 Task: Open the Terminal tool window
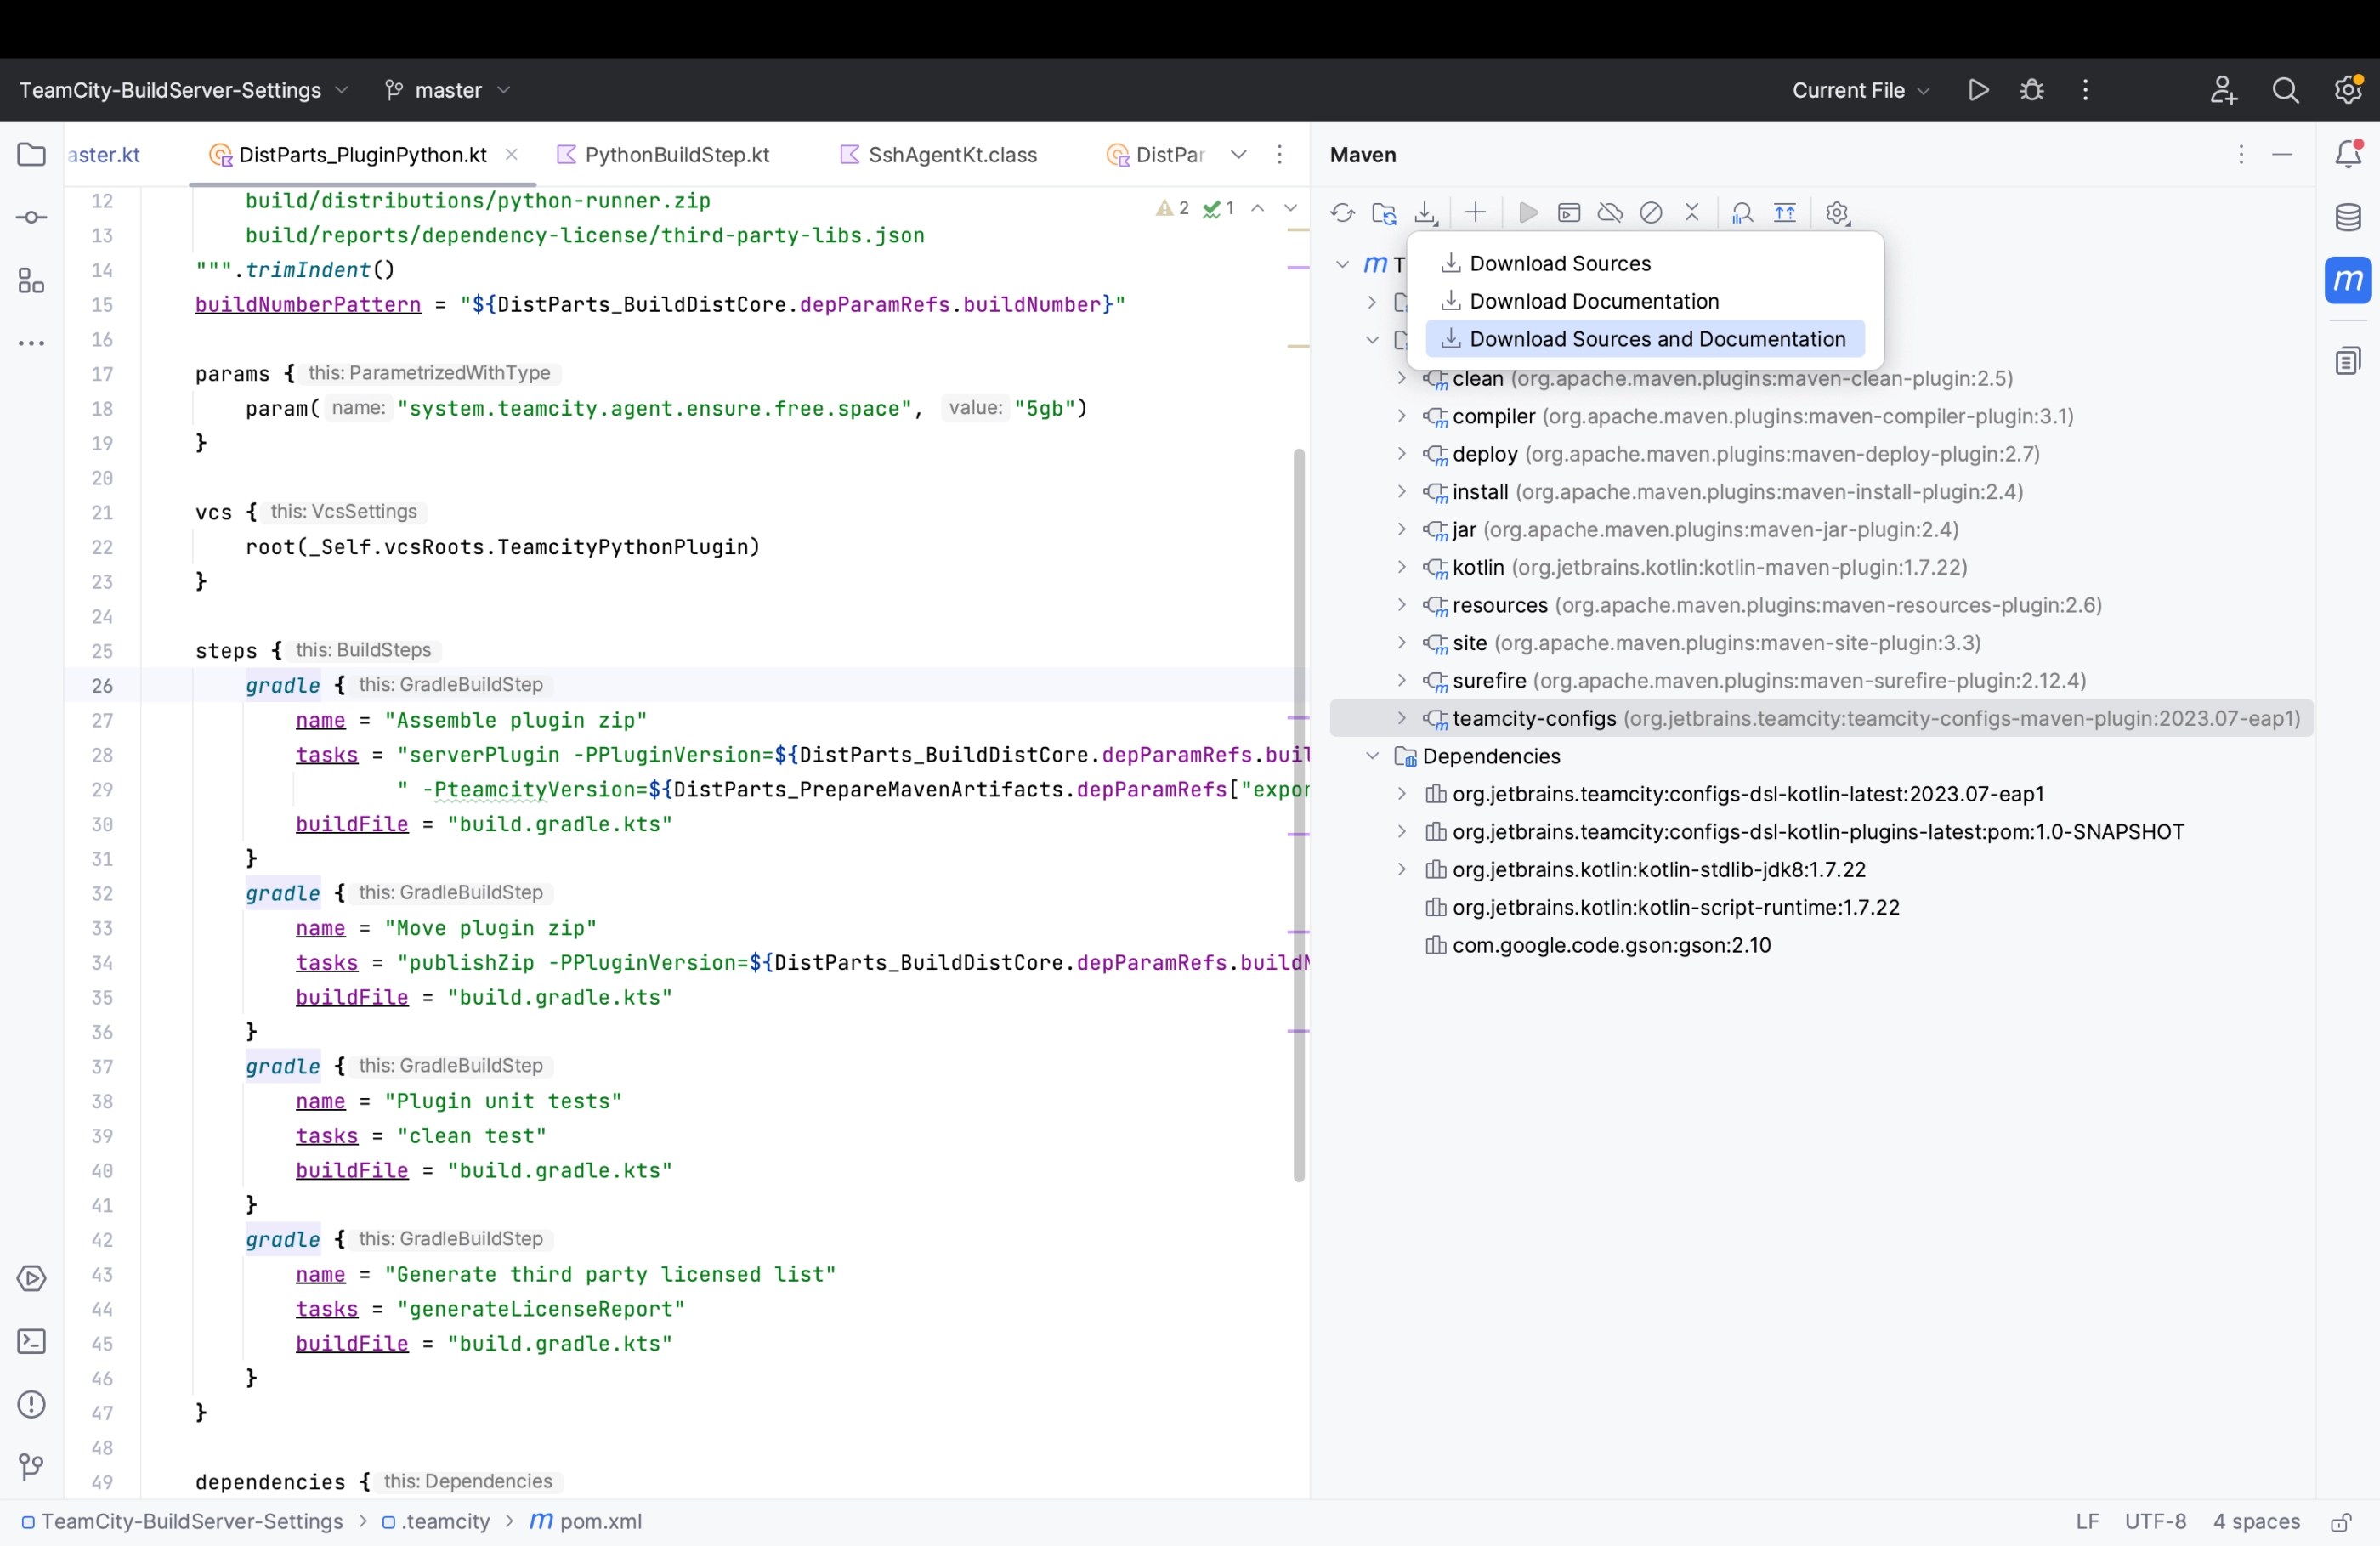(31, 1342)
